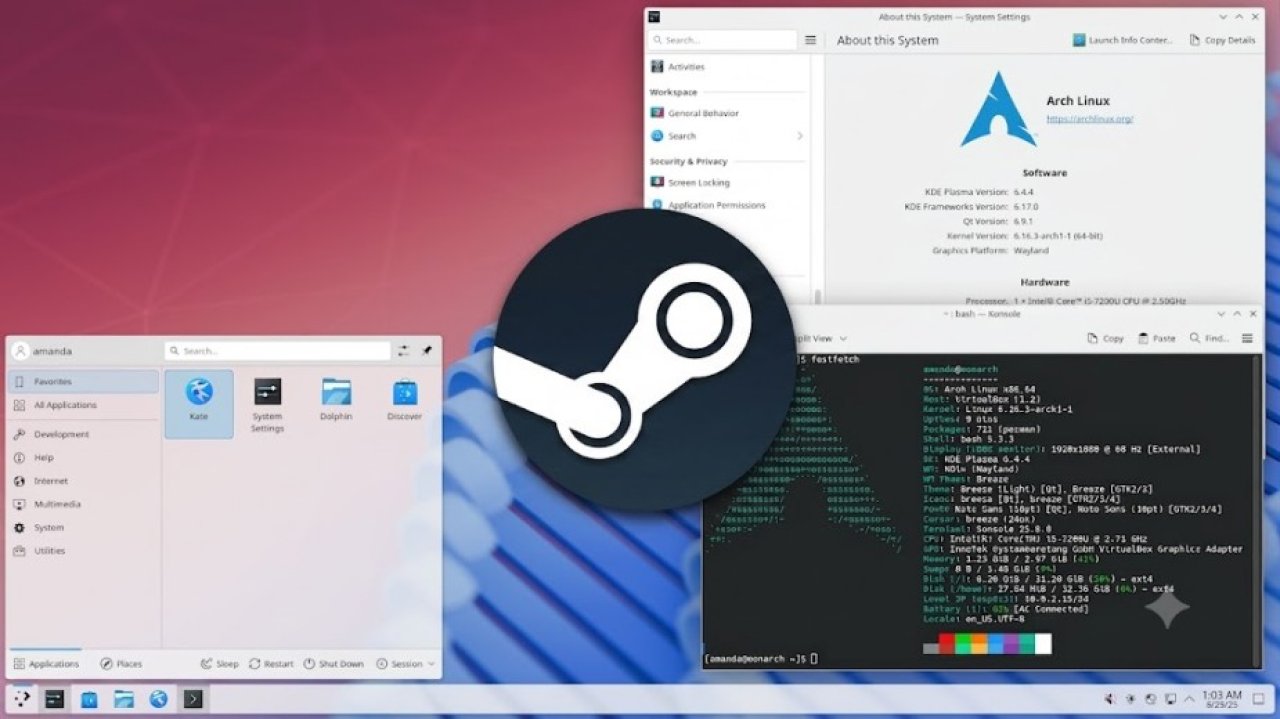
Task: Click the Sleep button
Action: click(x=219, y=664)
